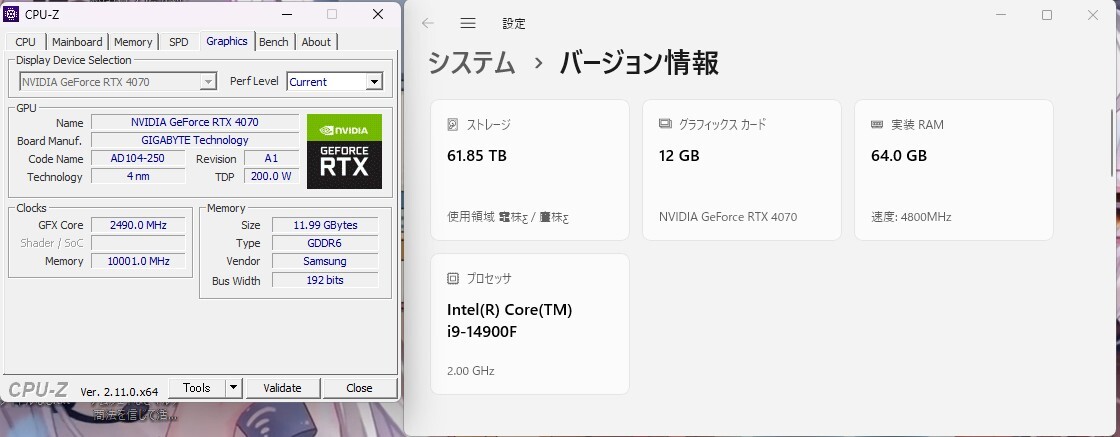Click the NVIDIA GeForce RTX 4070 card text
The image size is (1120, 437).
coord(728,217)
